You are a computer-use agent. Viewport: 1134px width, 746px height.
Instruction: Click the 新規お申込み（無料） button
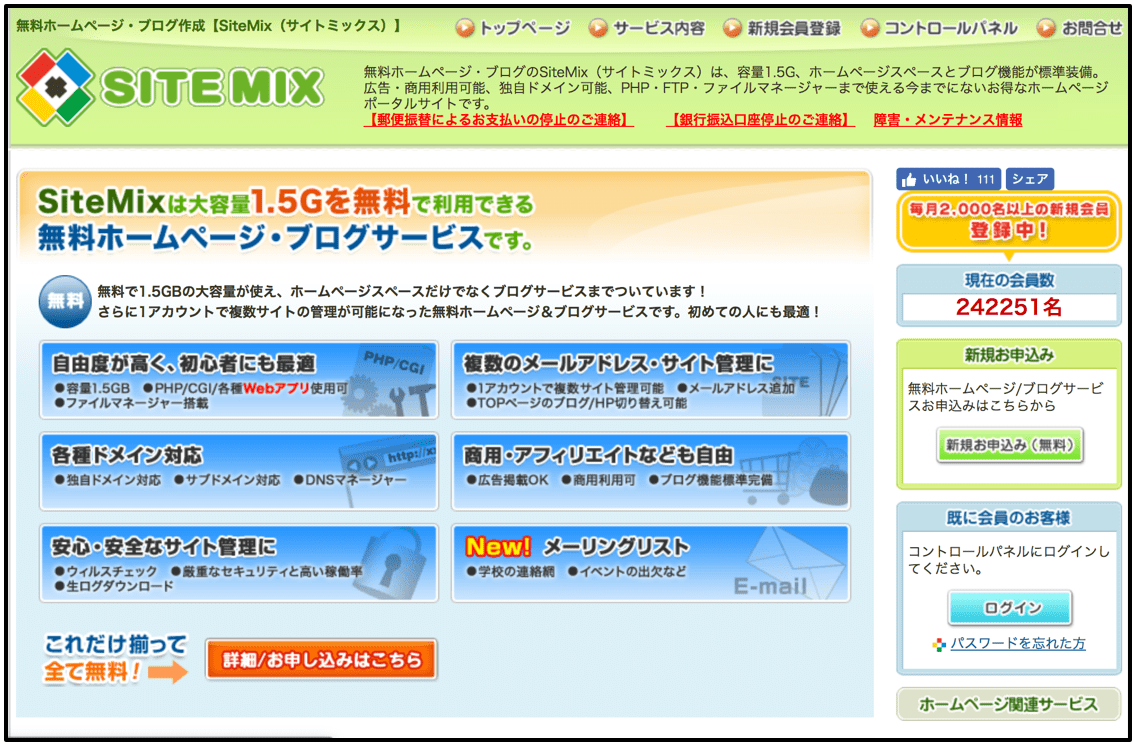click(x=1010, y=445)
